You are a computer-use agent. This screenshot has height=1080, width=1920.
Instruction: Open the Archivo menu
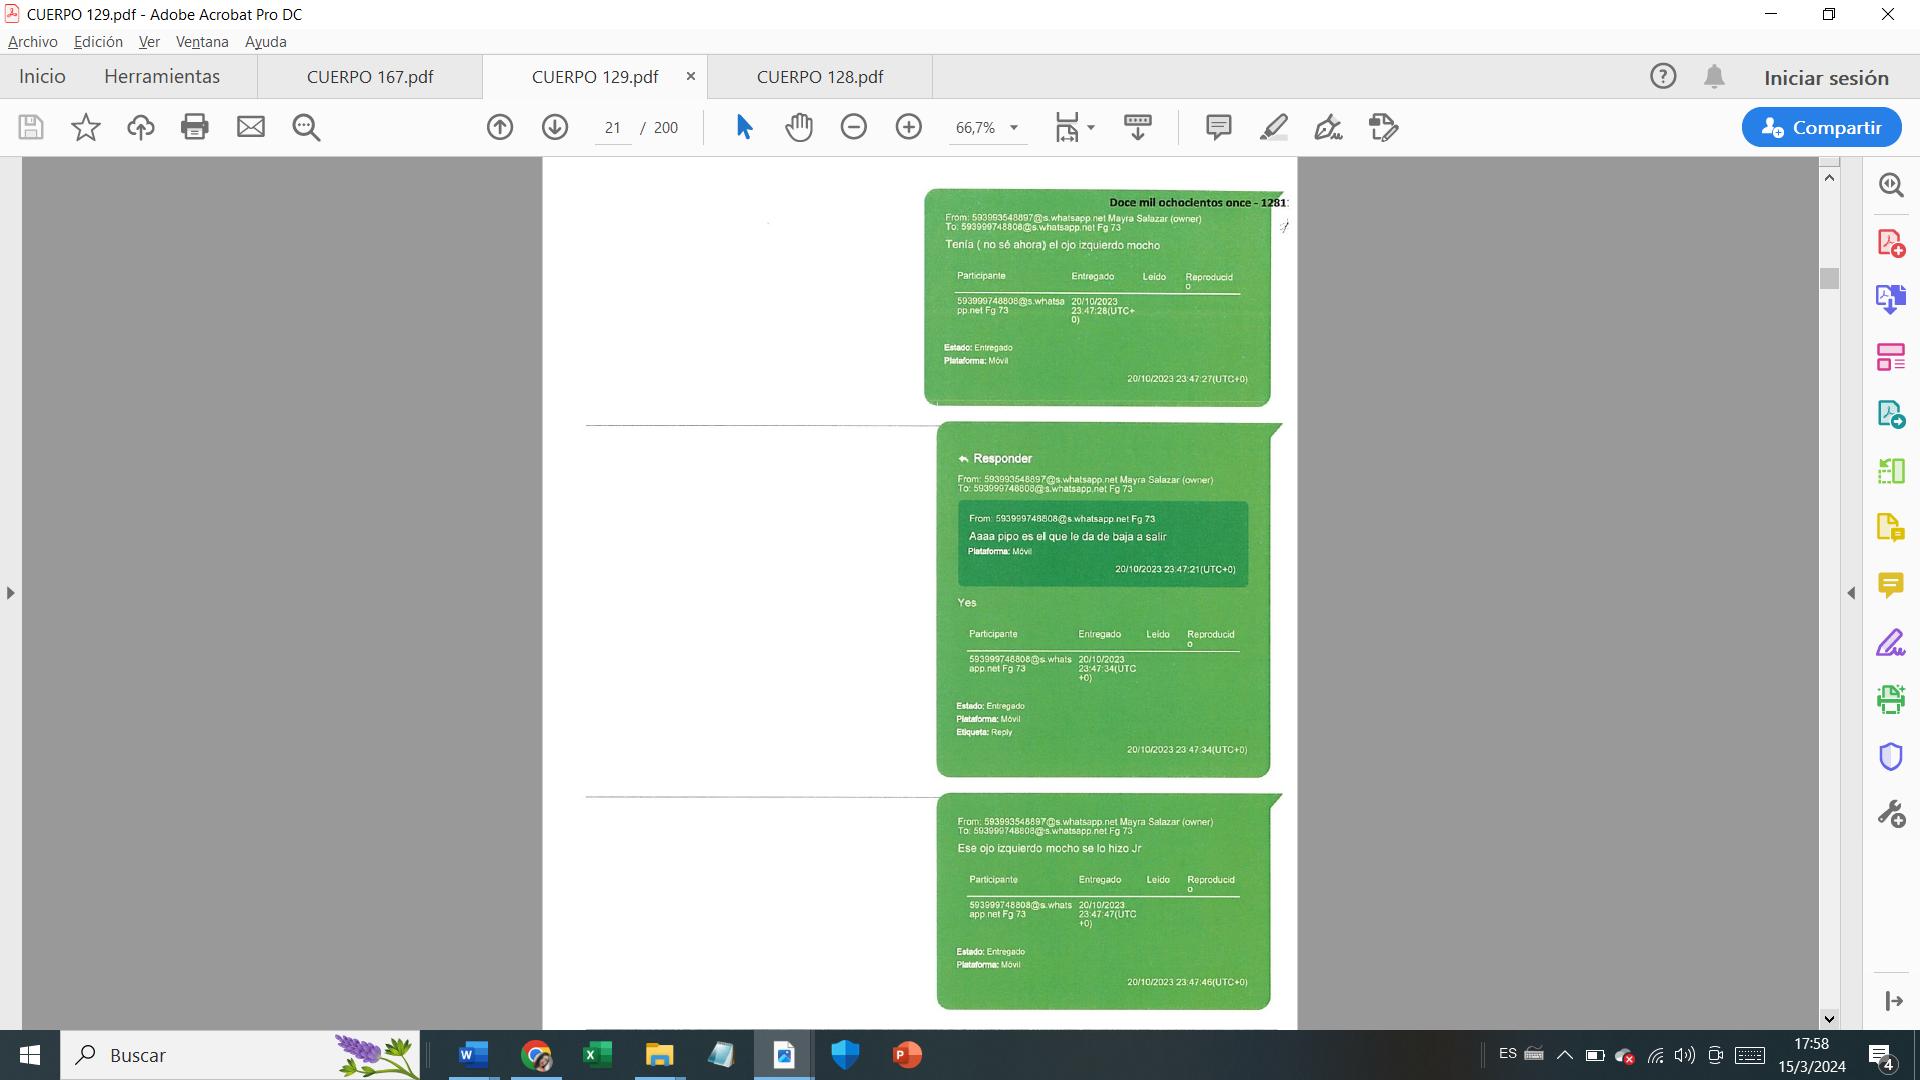click(33, 42)
